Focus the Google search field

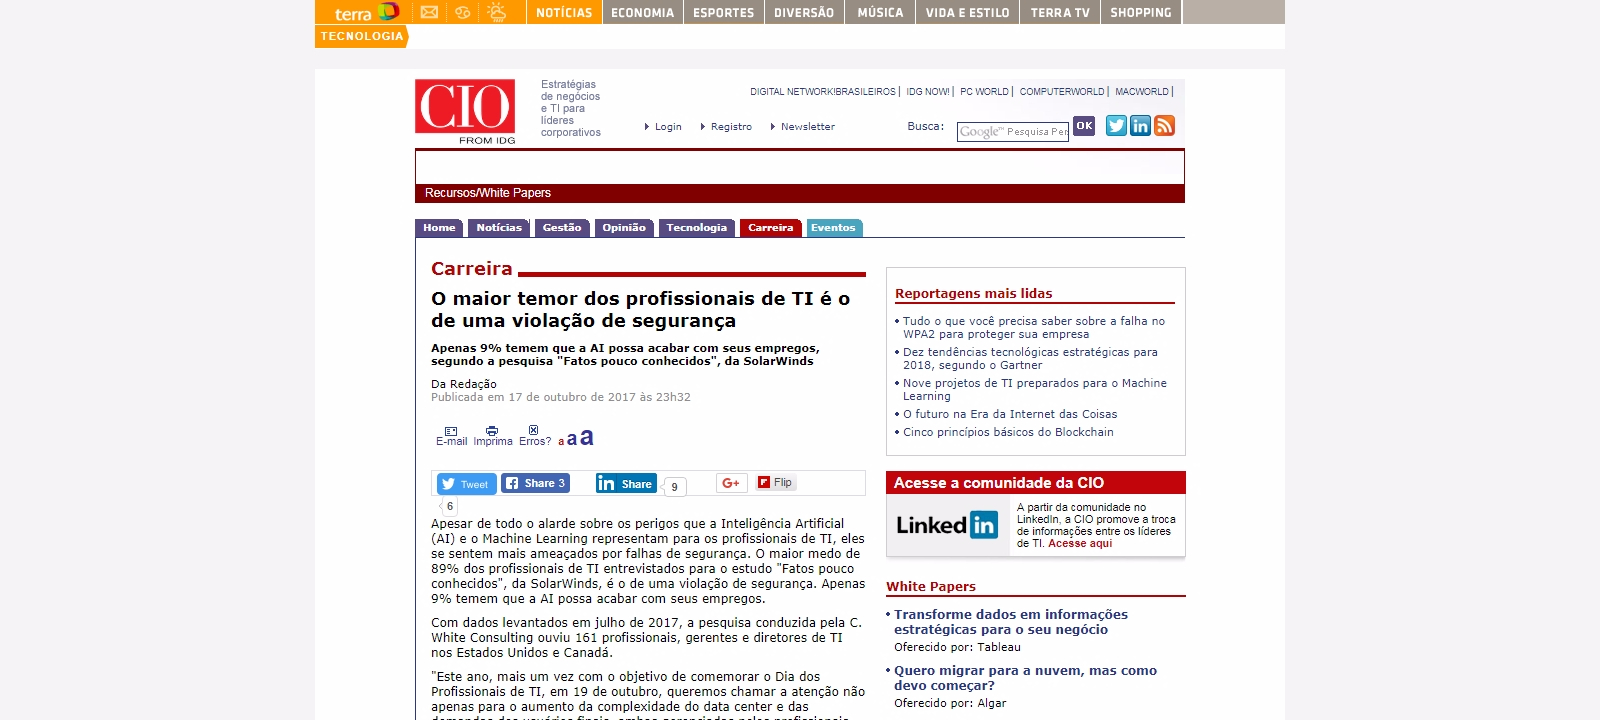pyautogui.click(x=1012, y=132)
